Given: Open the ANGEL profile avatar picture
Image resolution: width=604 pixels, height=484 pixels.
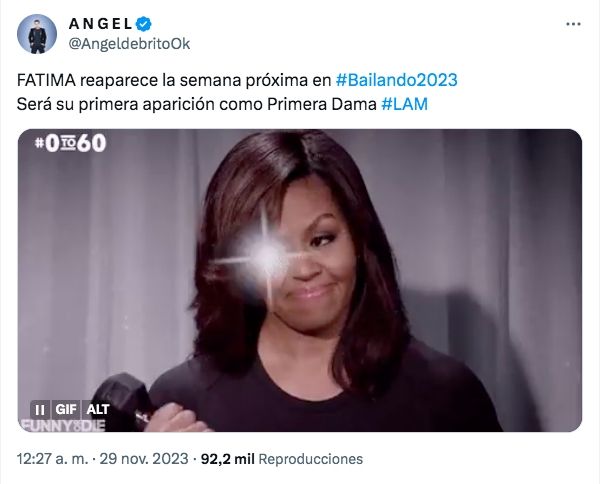Looking at the screenshot, I should [37, 34].
